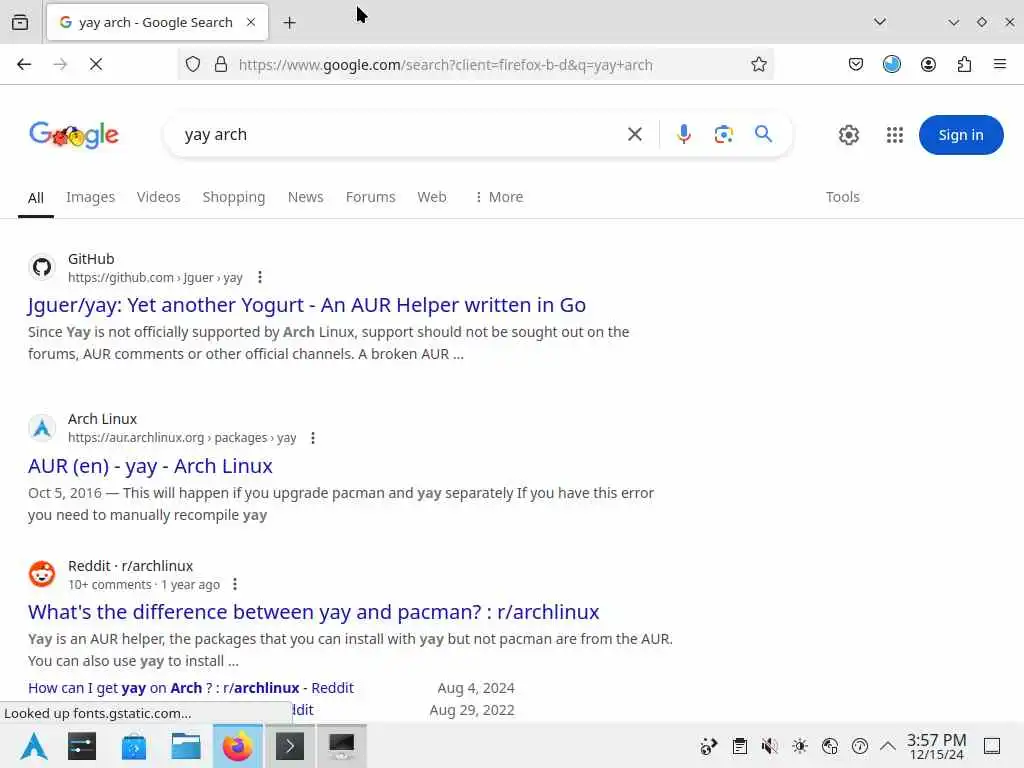Clear the Google search query with X
The image size is (1024, 768).
pyautogui.click(x=635, y=135)
